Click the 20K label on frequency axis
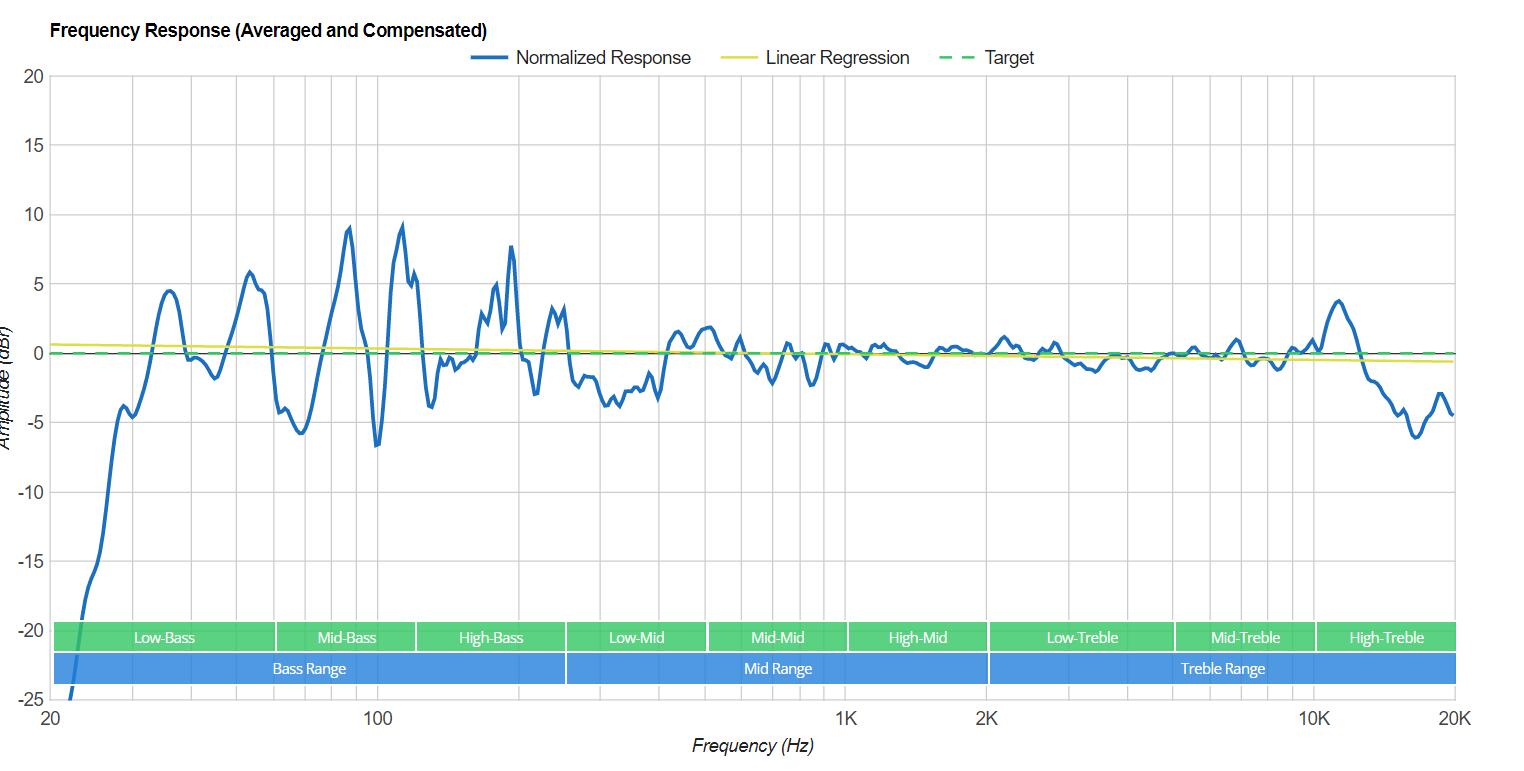The height and width of the screenshot is (771, 1524). coord(1454,718)
